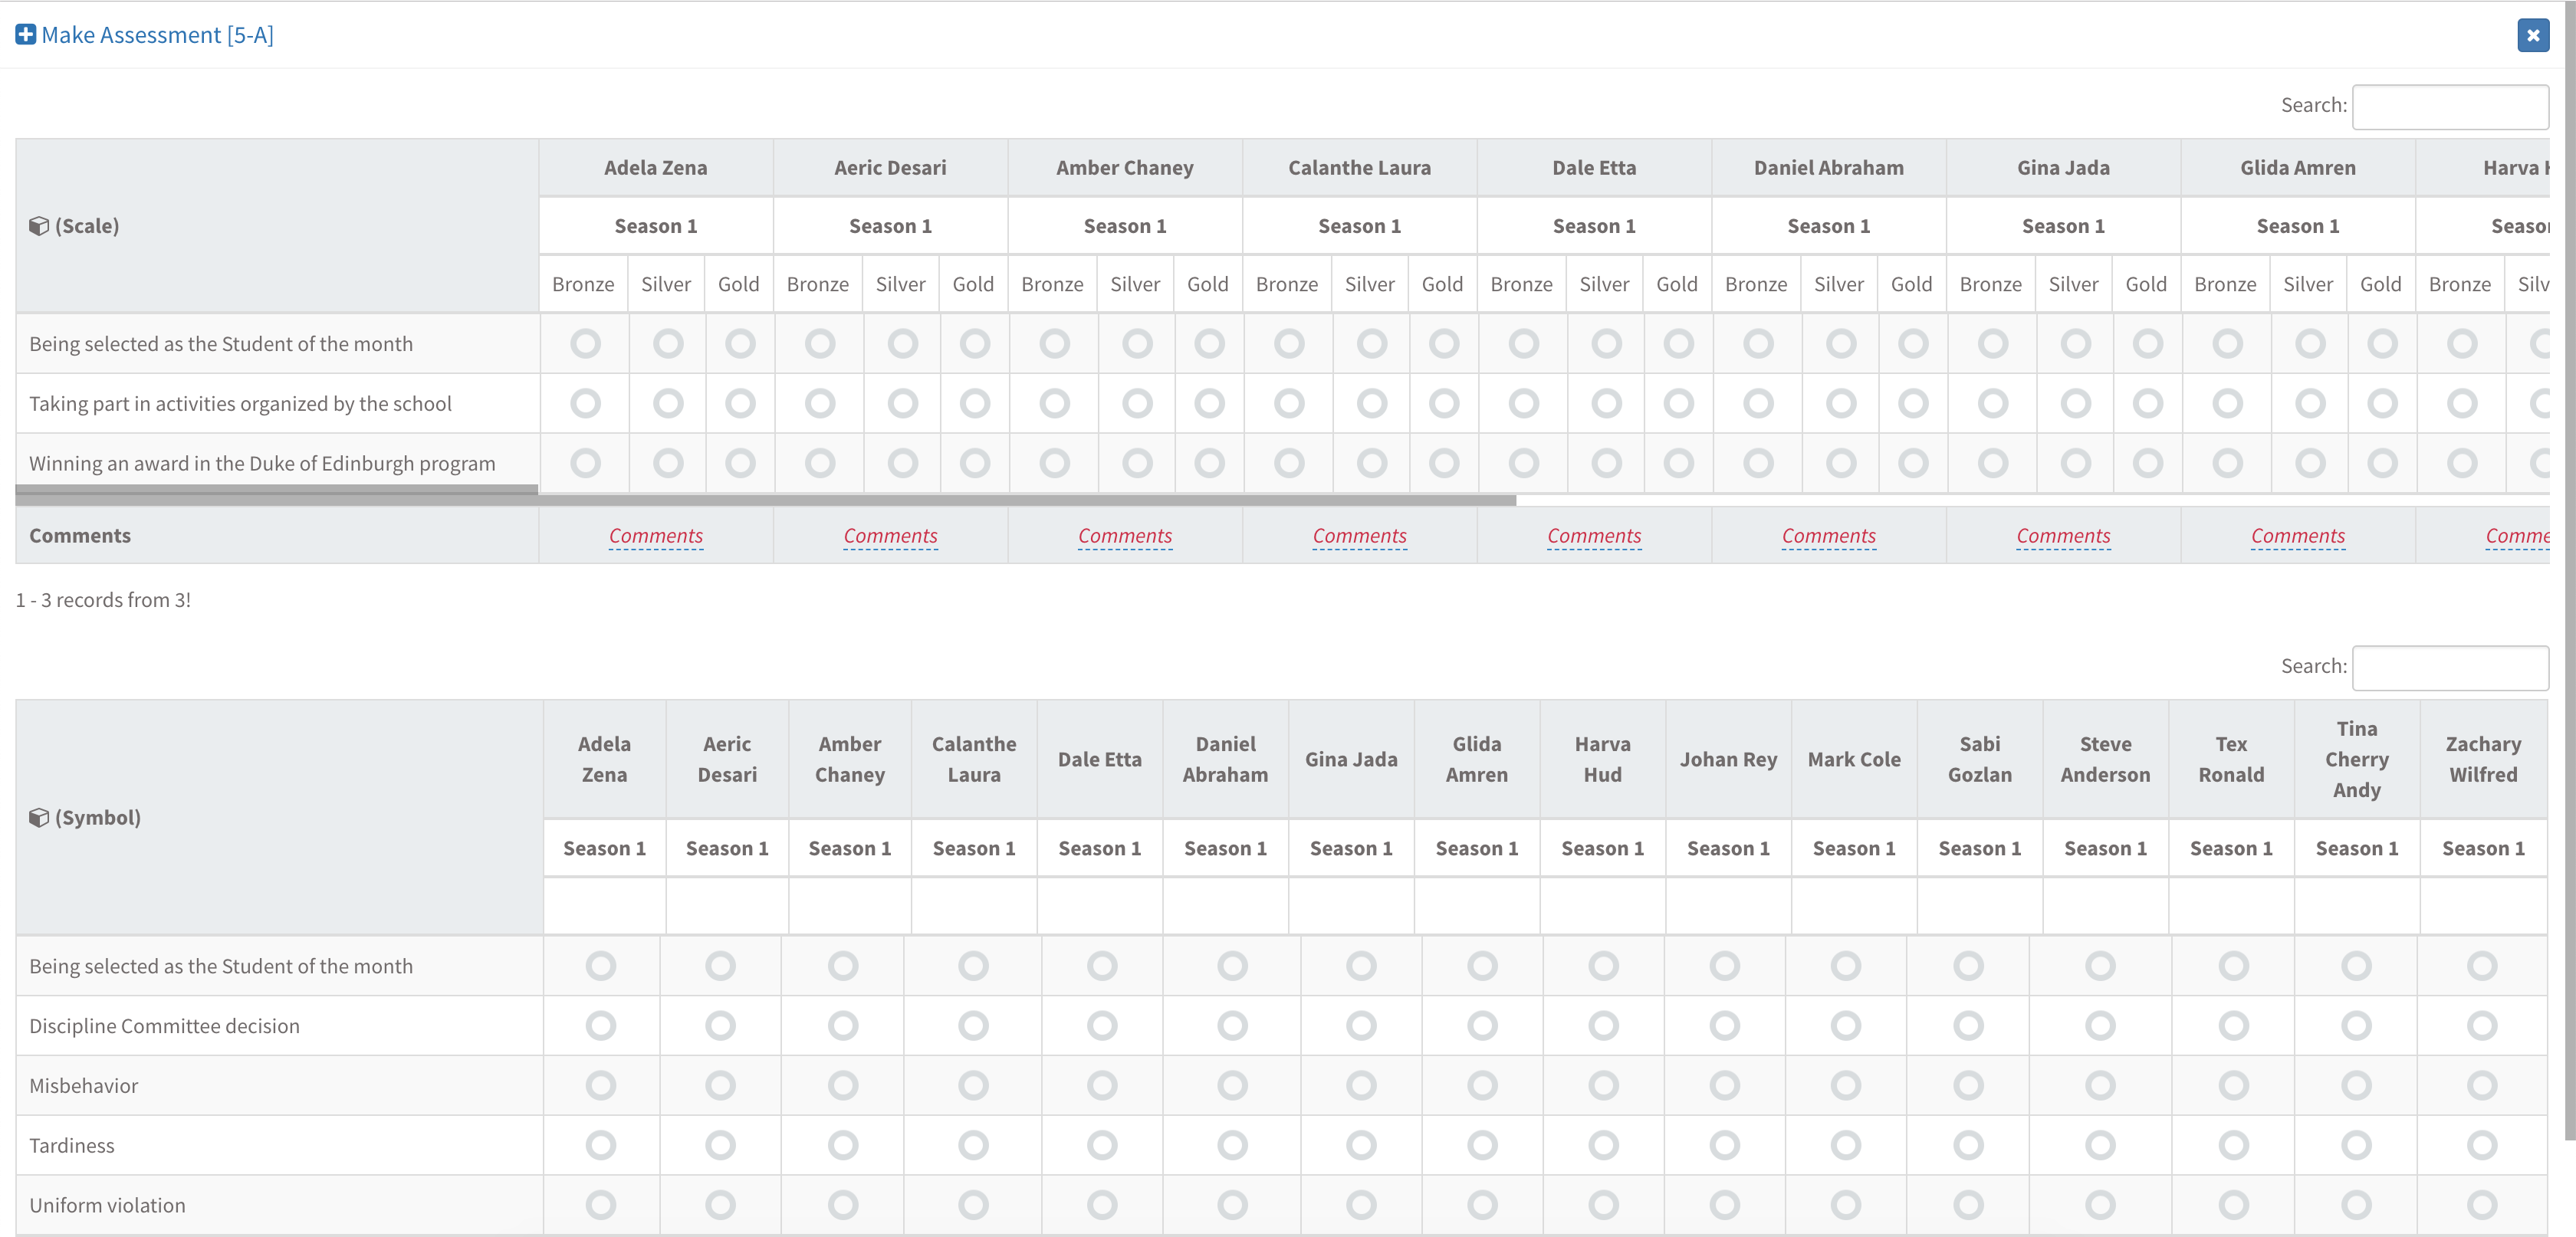Mark Uniform violation for Zachary Wilfred
The image size is (2576, 1237).
[2481, 1205]
